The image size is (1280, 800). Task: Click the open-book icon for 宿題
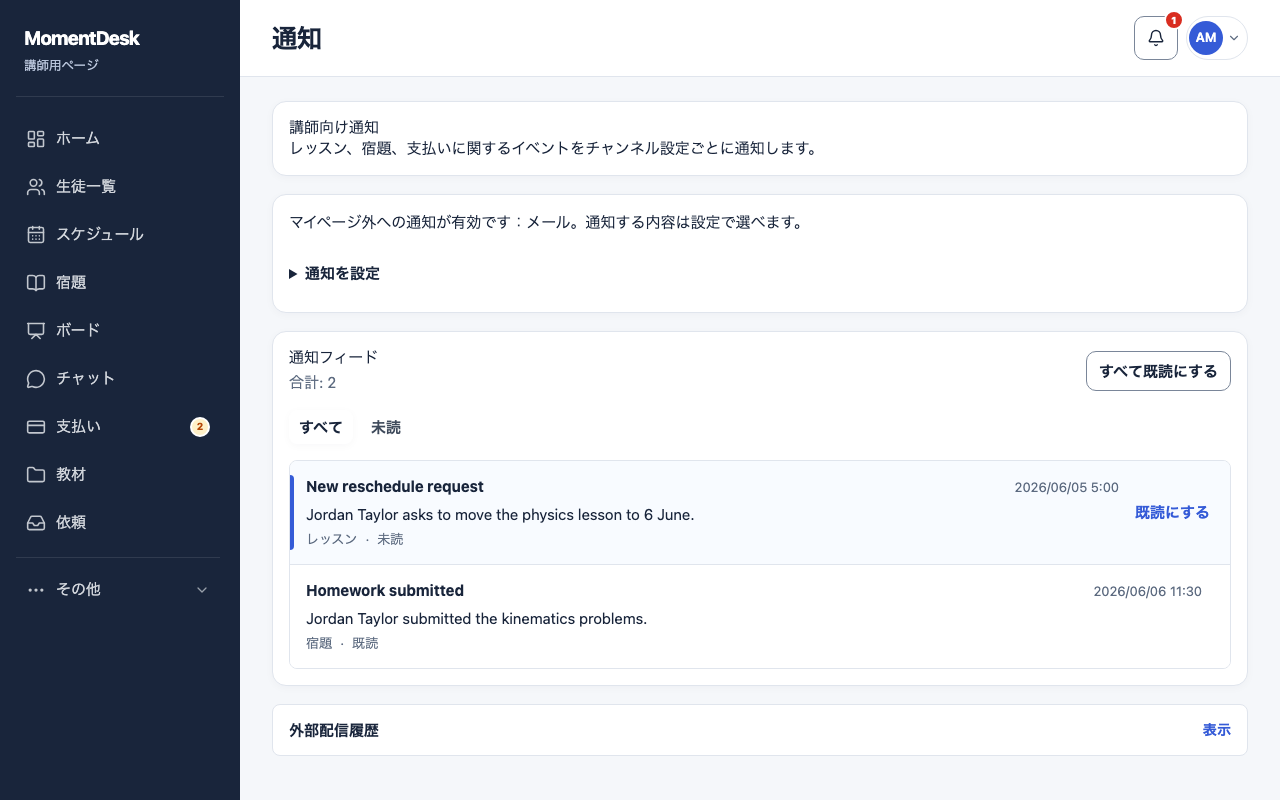pyautogui.click(x=36, y=283)
